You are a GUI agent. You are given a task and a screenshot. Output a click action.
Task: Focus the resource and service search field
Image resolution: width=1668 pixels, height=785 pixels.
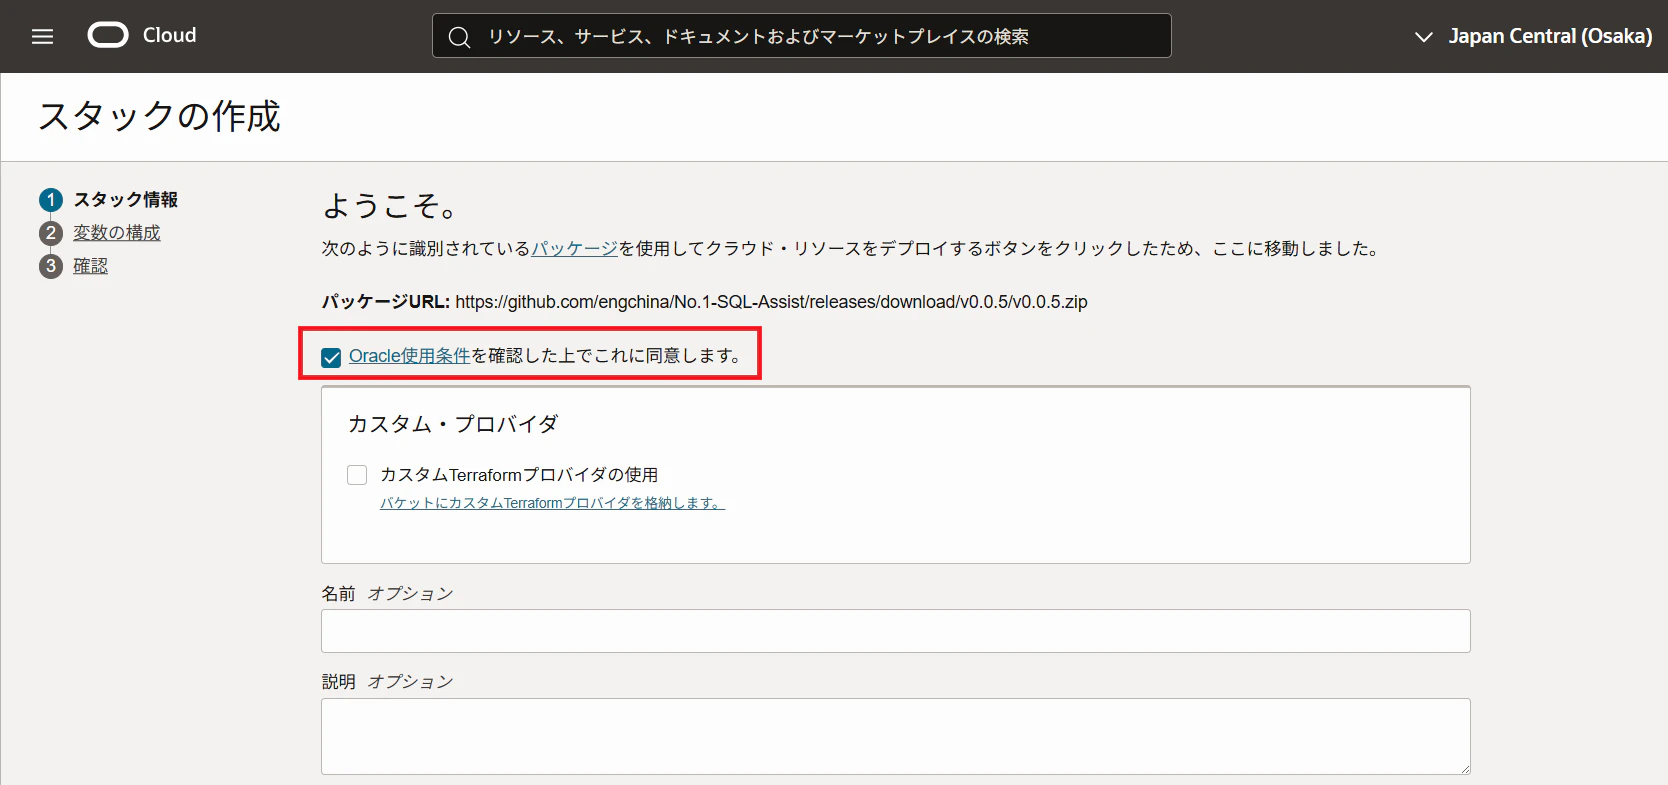(x=801, y=36)
